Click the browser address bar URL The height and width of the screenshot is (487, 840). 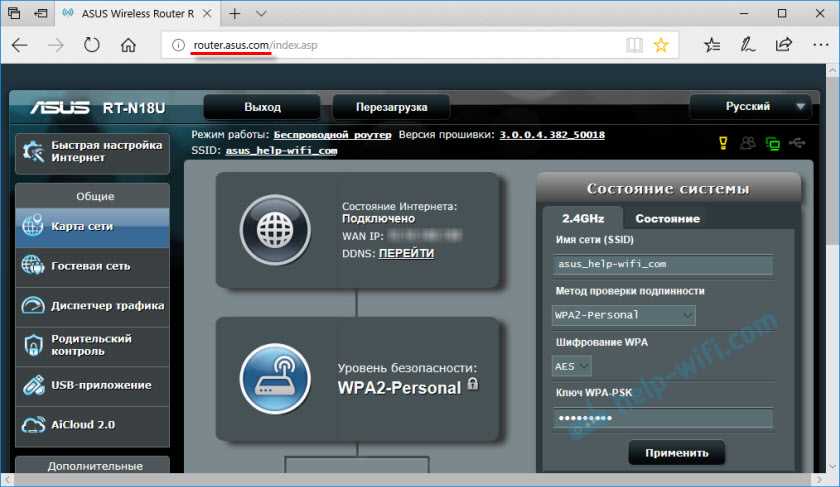(x=256, y=45)
